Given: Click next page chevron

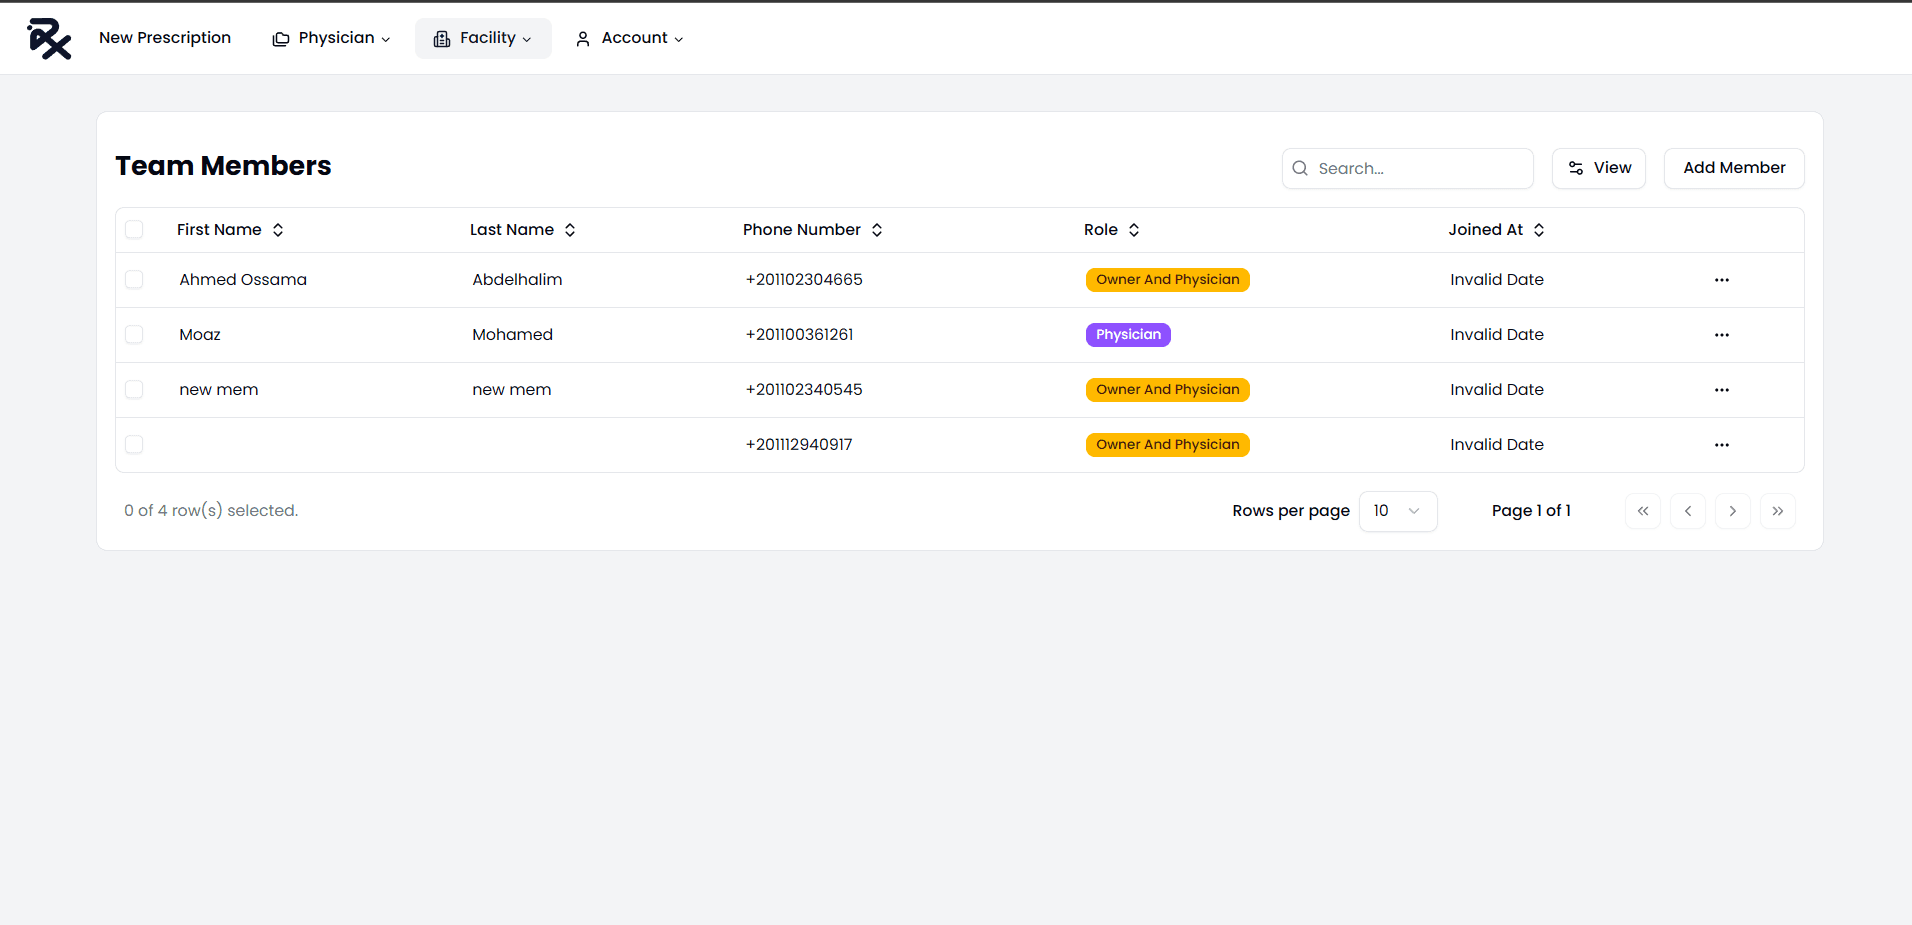Looking at the screenshot, I should (x=1732, y=511).
